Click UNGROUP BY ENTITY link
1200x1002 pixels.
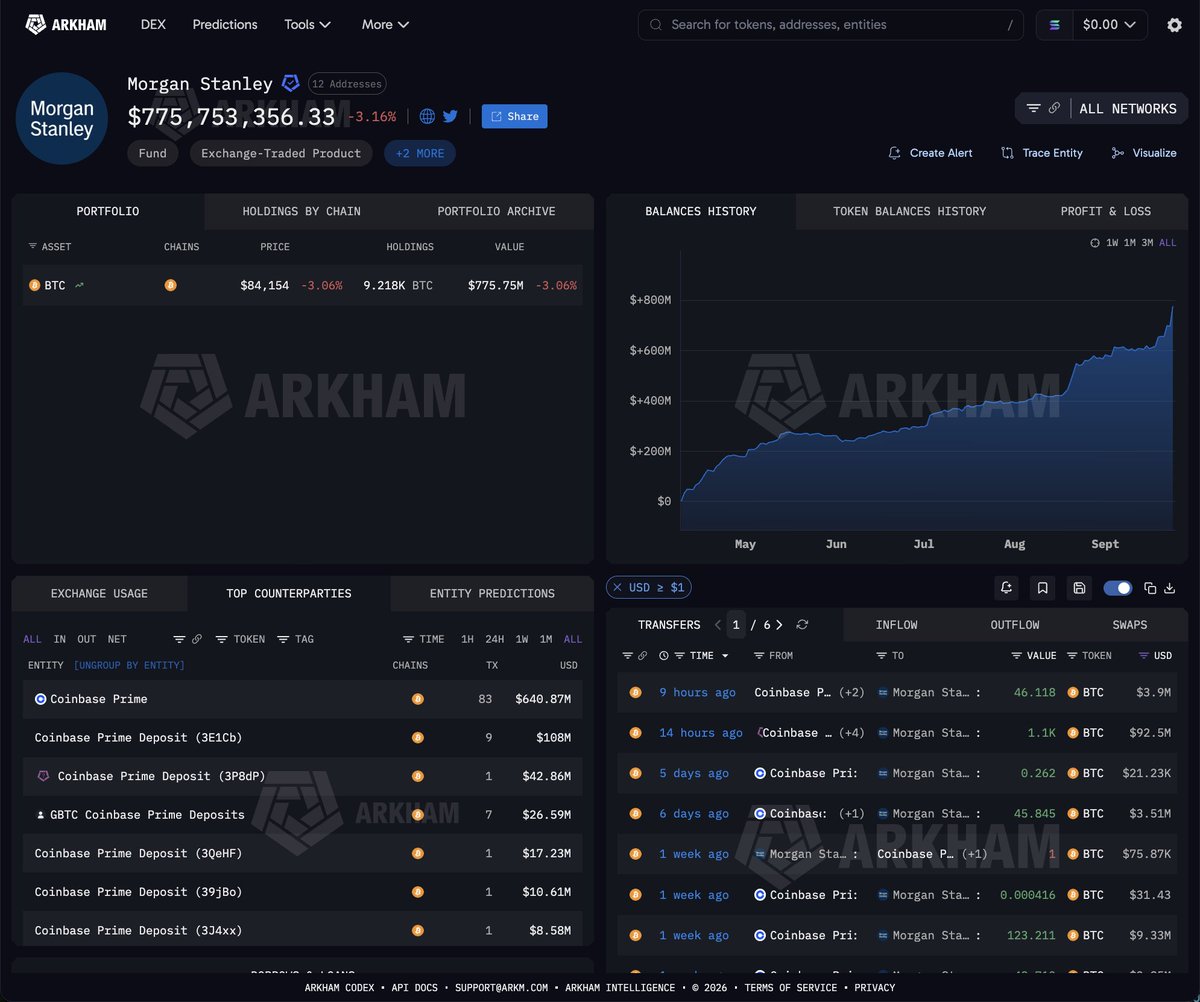(129, 665)
